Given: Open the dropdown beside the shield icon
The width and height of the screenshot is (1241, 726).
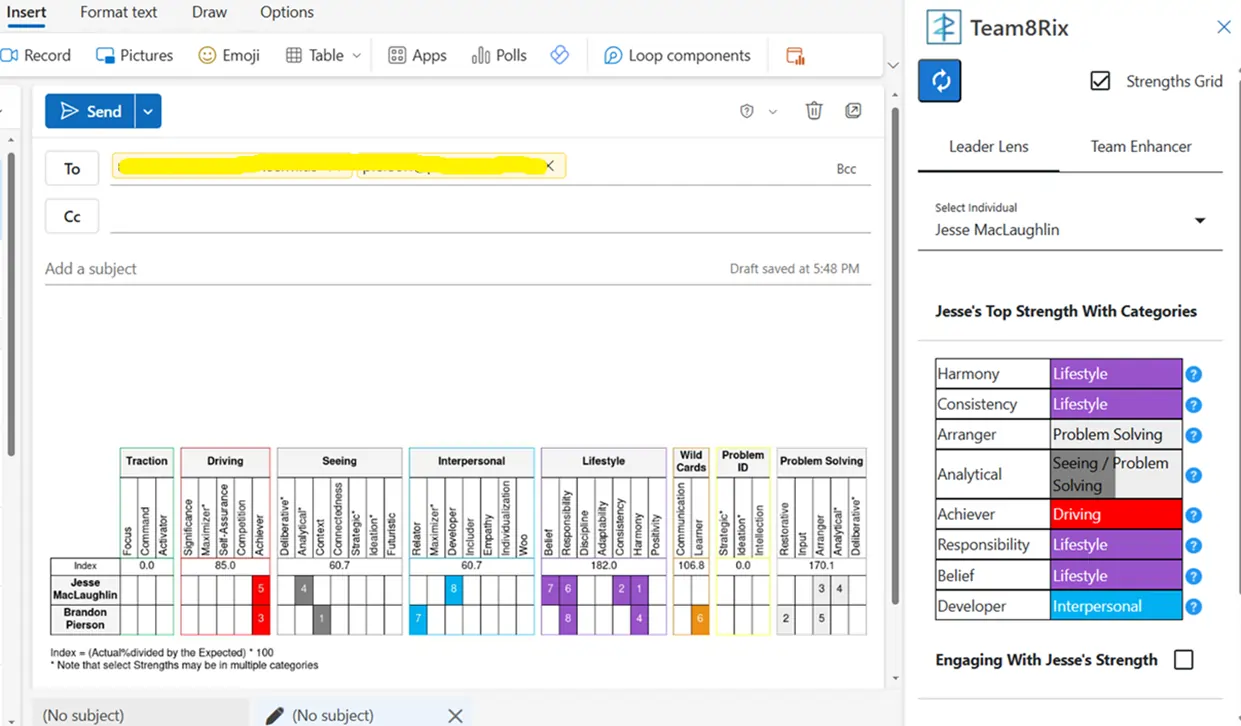Looking at the screenshot, I should (x=773, y=112).
